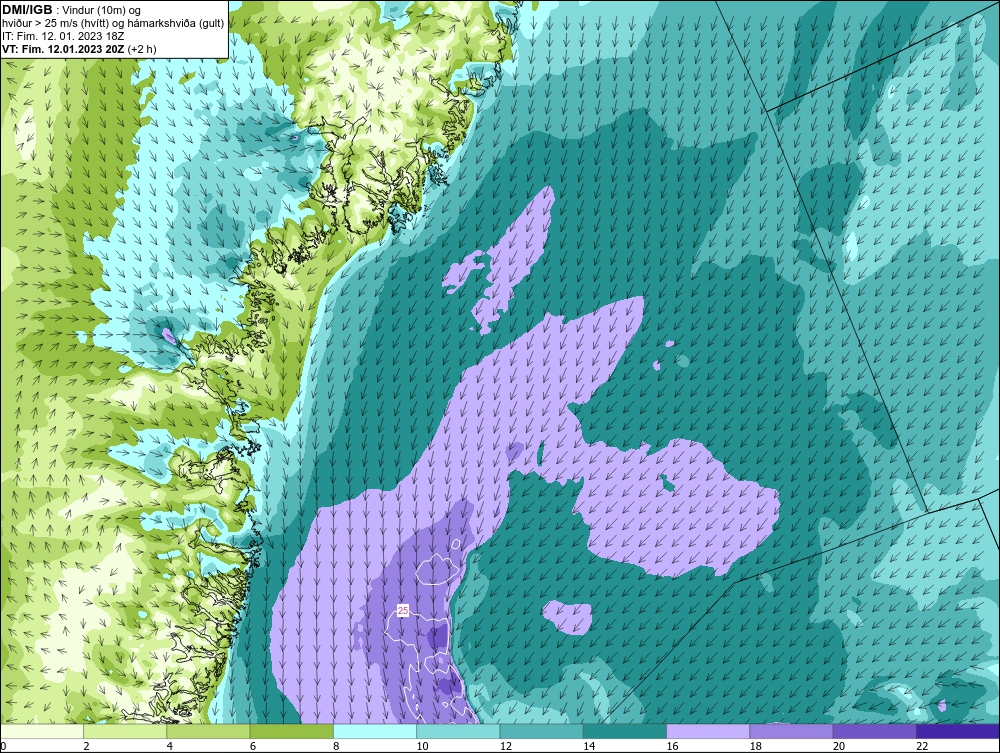Click legend scale value 0
This screenshot has height=753, width=1000.
3,747
